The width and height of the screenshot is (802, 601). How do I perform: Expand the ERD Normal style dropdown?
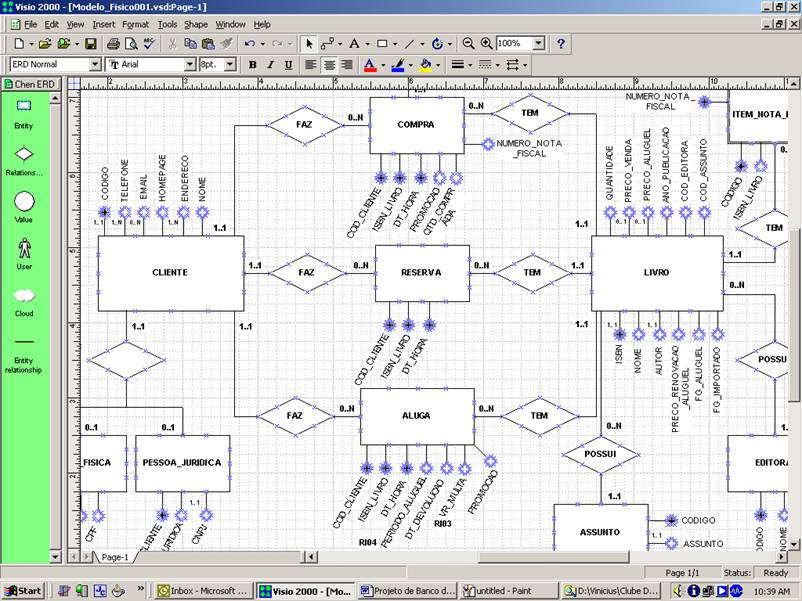95,65
